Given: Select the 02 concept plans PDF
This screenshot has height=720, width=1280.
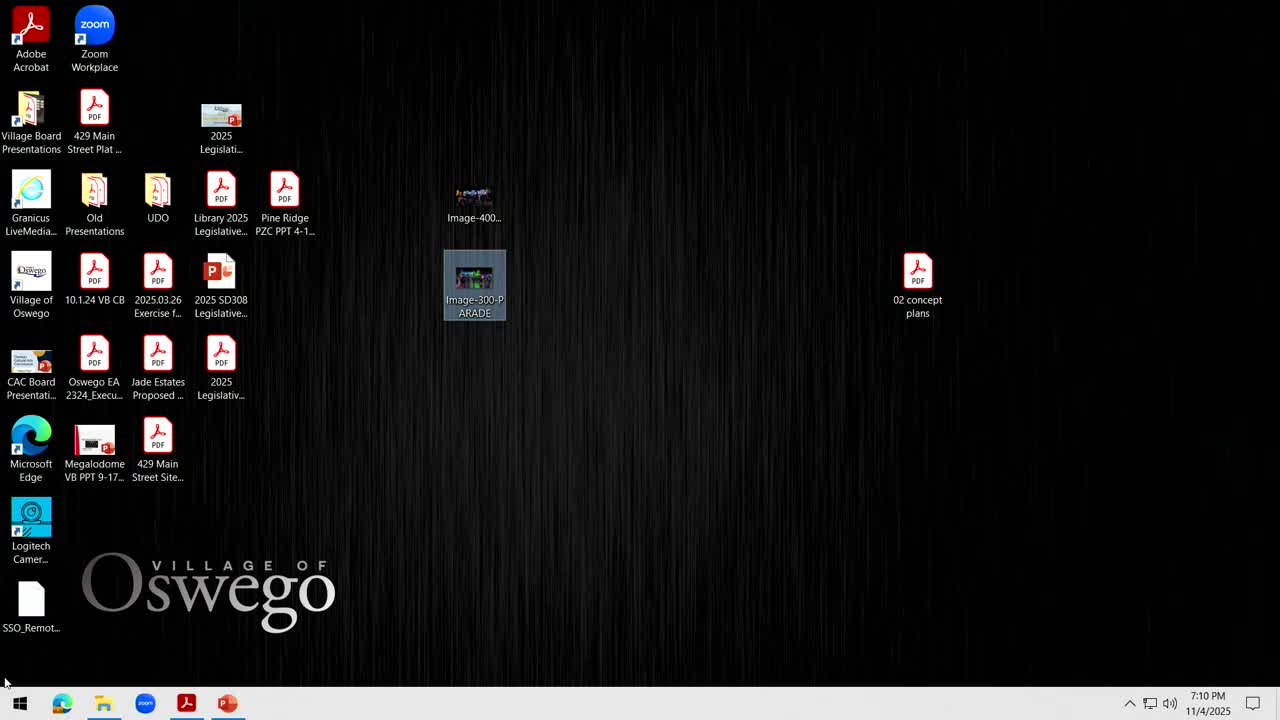Looking at the screenshot, I should 918,286.
